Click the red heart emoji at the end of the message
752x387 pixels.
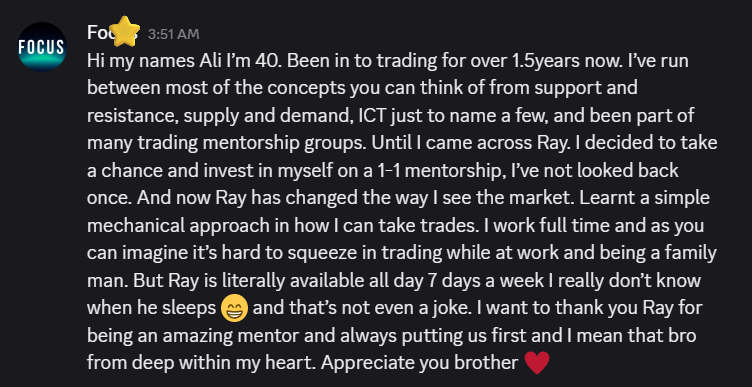(537, 363)
